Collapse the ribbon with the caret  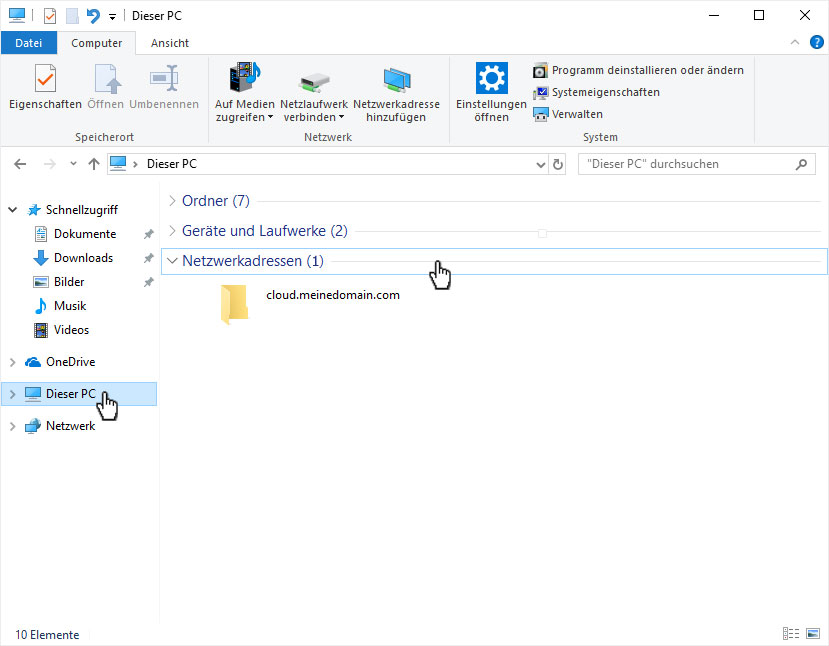[x=795, y=42]
